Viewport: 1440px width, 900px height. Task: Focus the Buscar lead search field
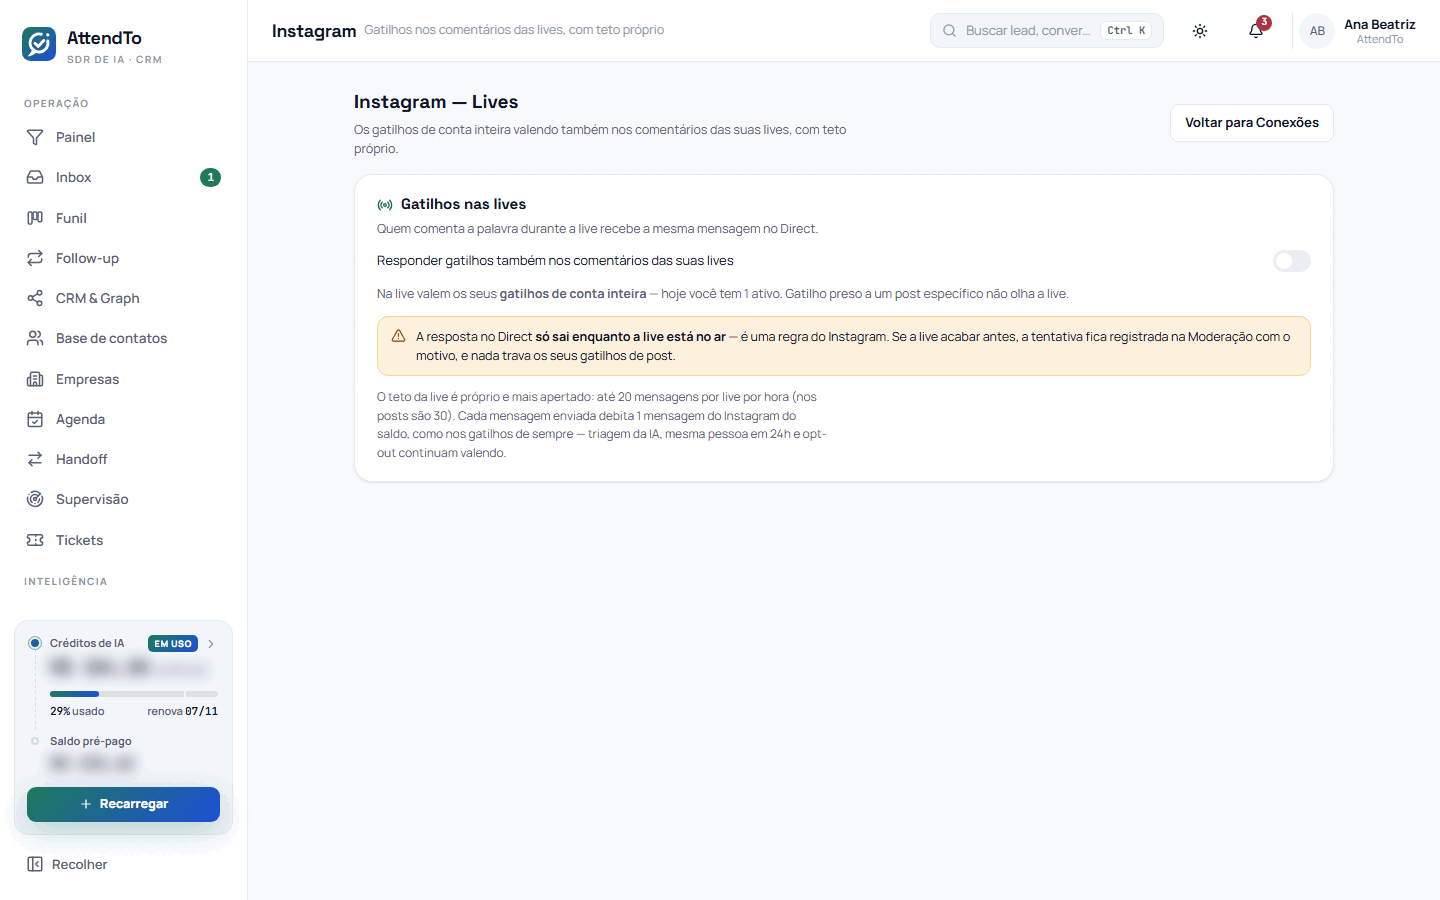[1046, 31]
